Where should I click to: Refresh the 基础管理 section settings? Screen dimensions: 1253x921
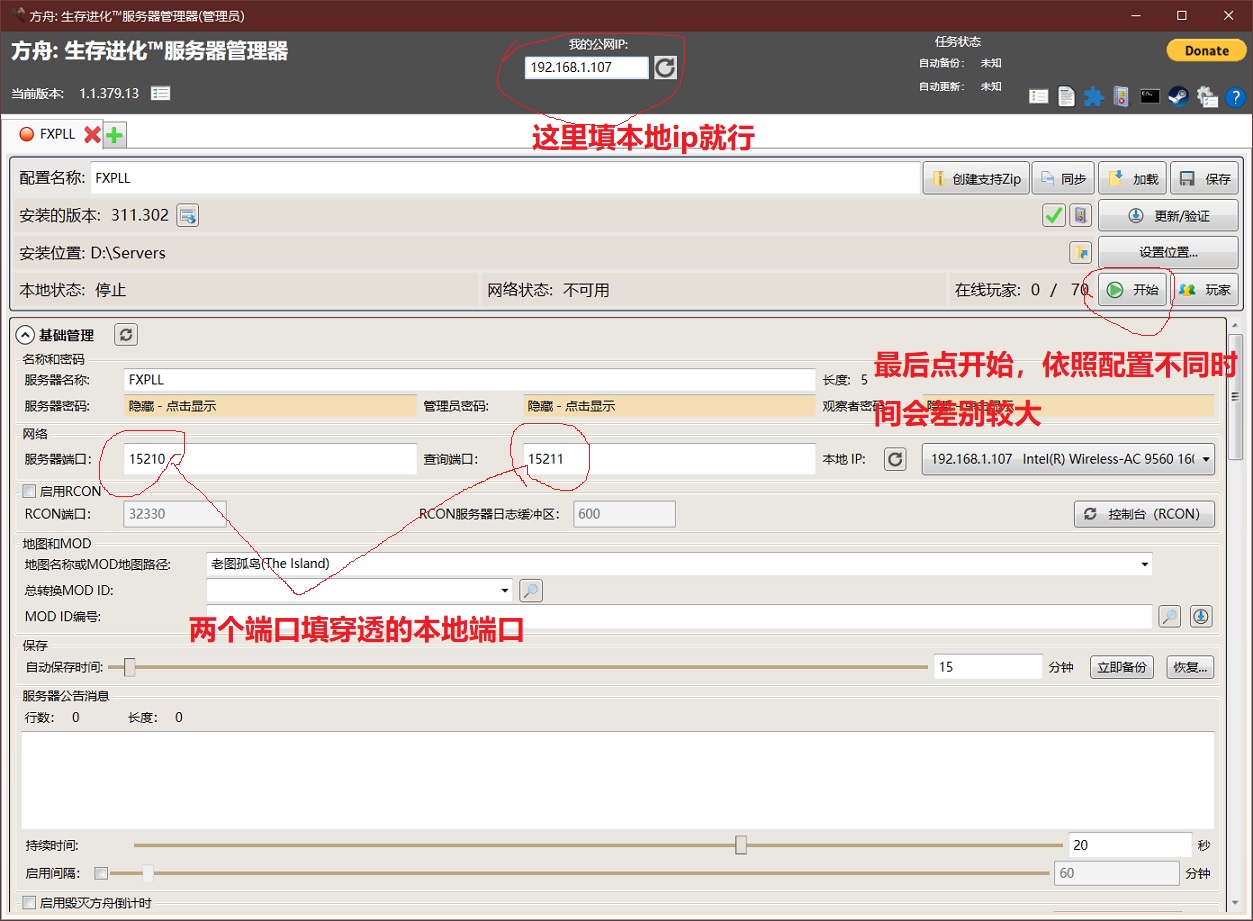[x=126, y=335]
